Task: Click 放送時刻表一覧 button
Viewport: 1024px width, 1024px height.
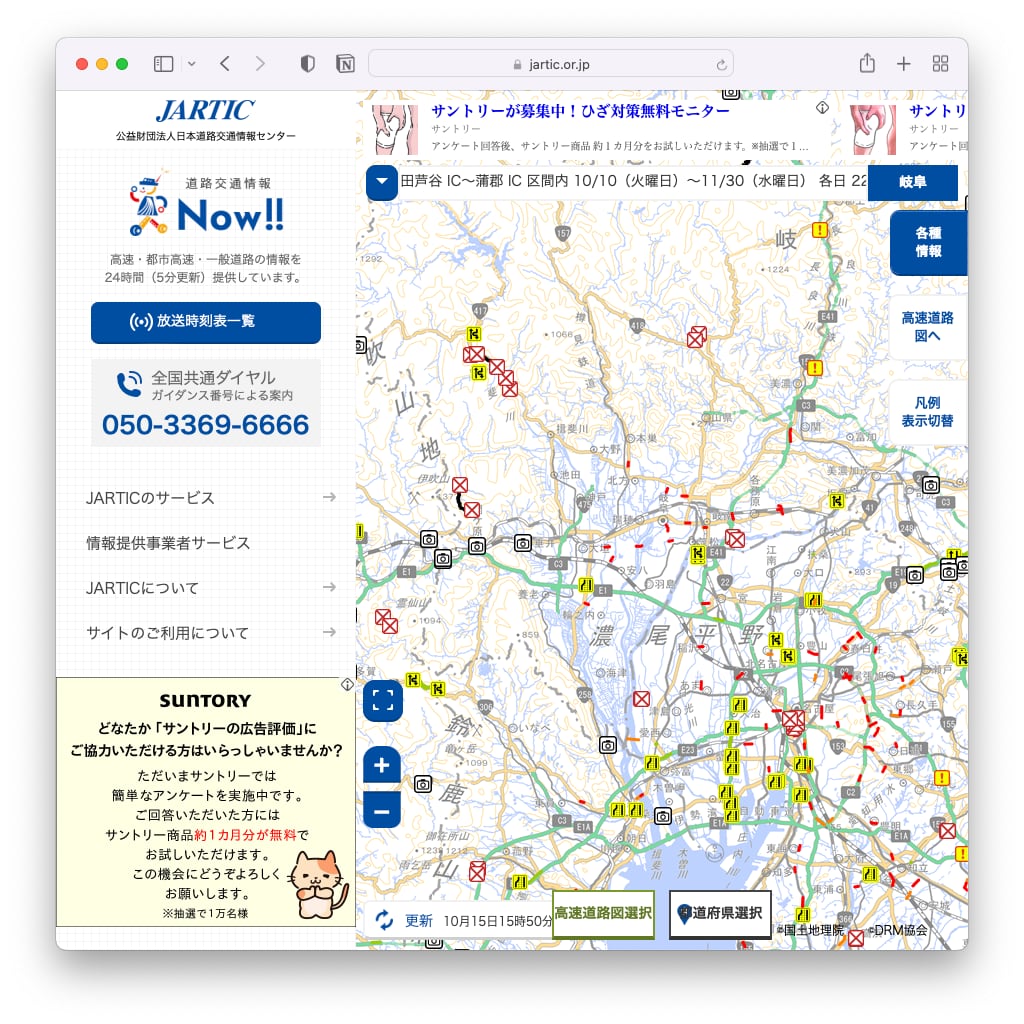Action: pos(206,322)
